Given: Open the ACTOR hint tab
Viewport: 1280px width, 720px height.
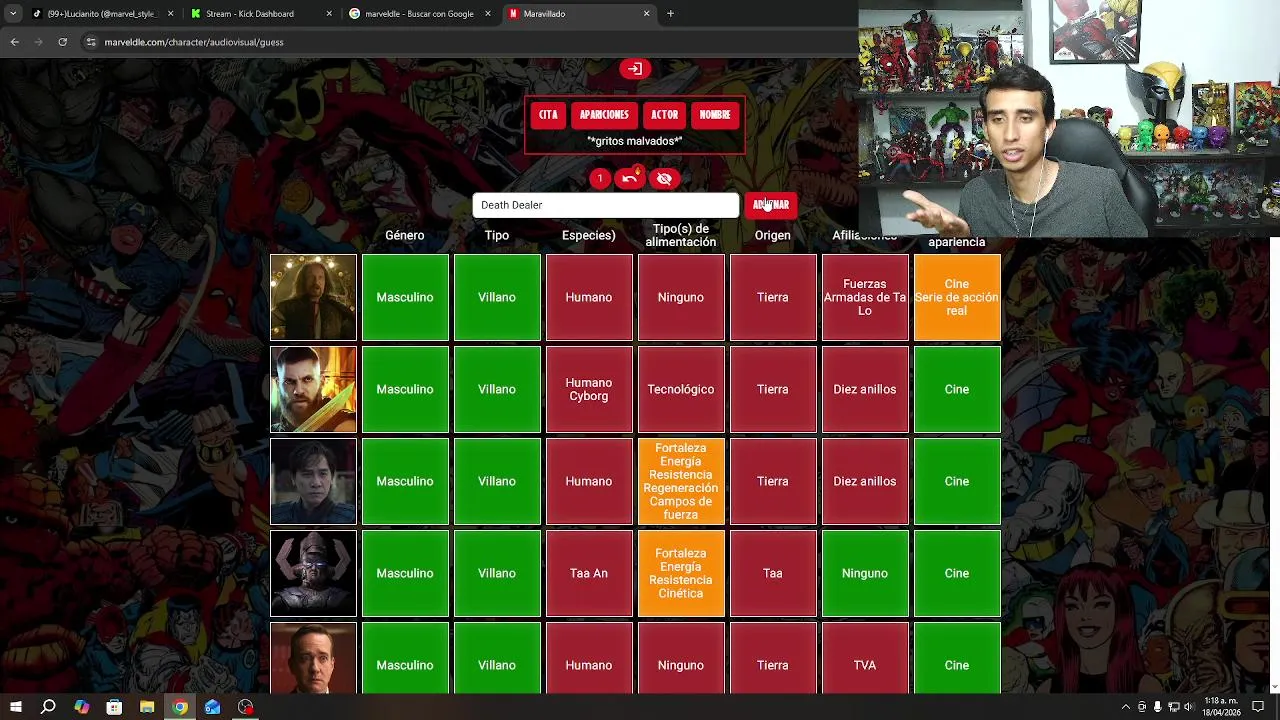Looking at the screenshot, I should coord(664,115).
